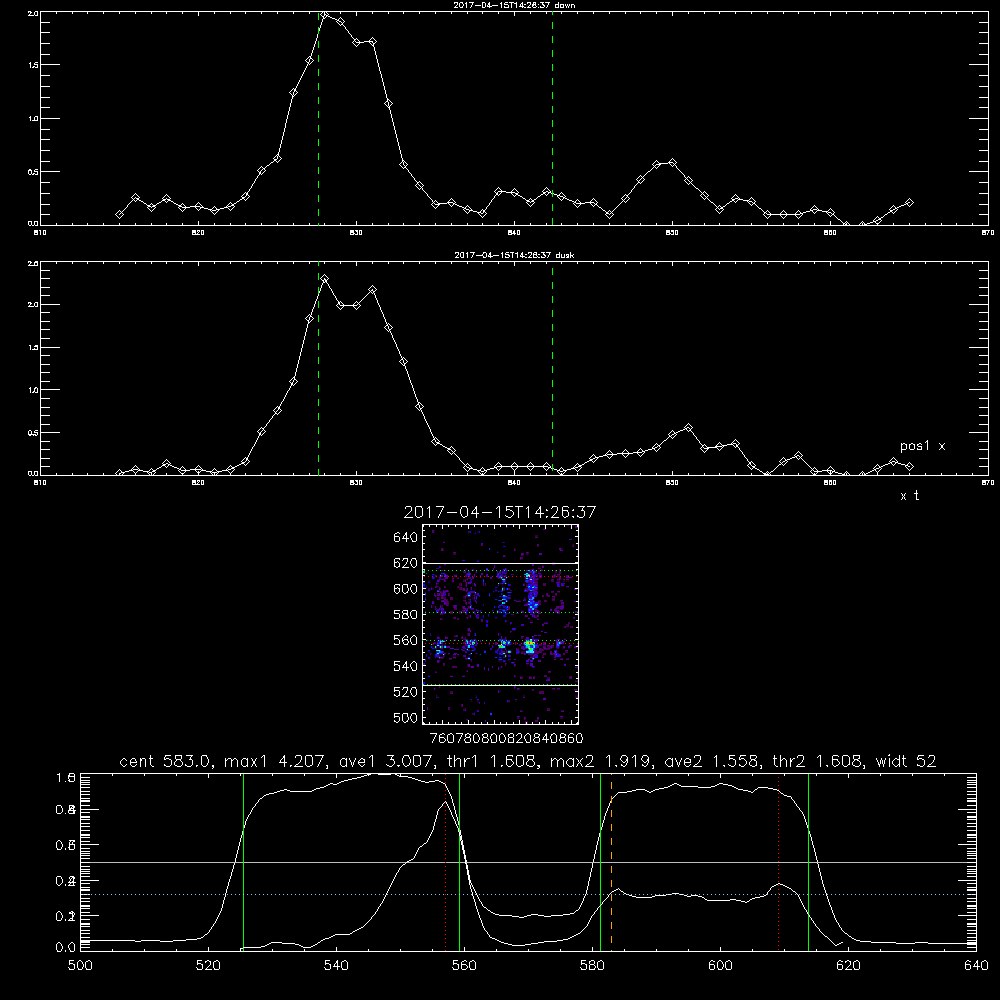Click bottom plot x-axis label '640'
This screenshot has height=1000, width=1000.
click(x=976, y=966)
